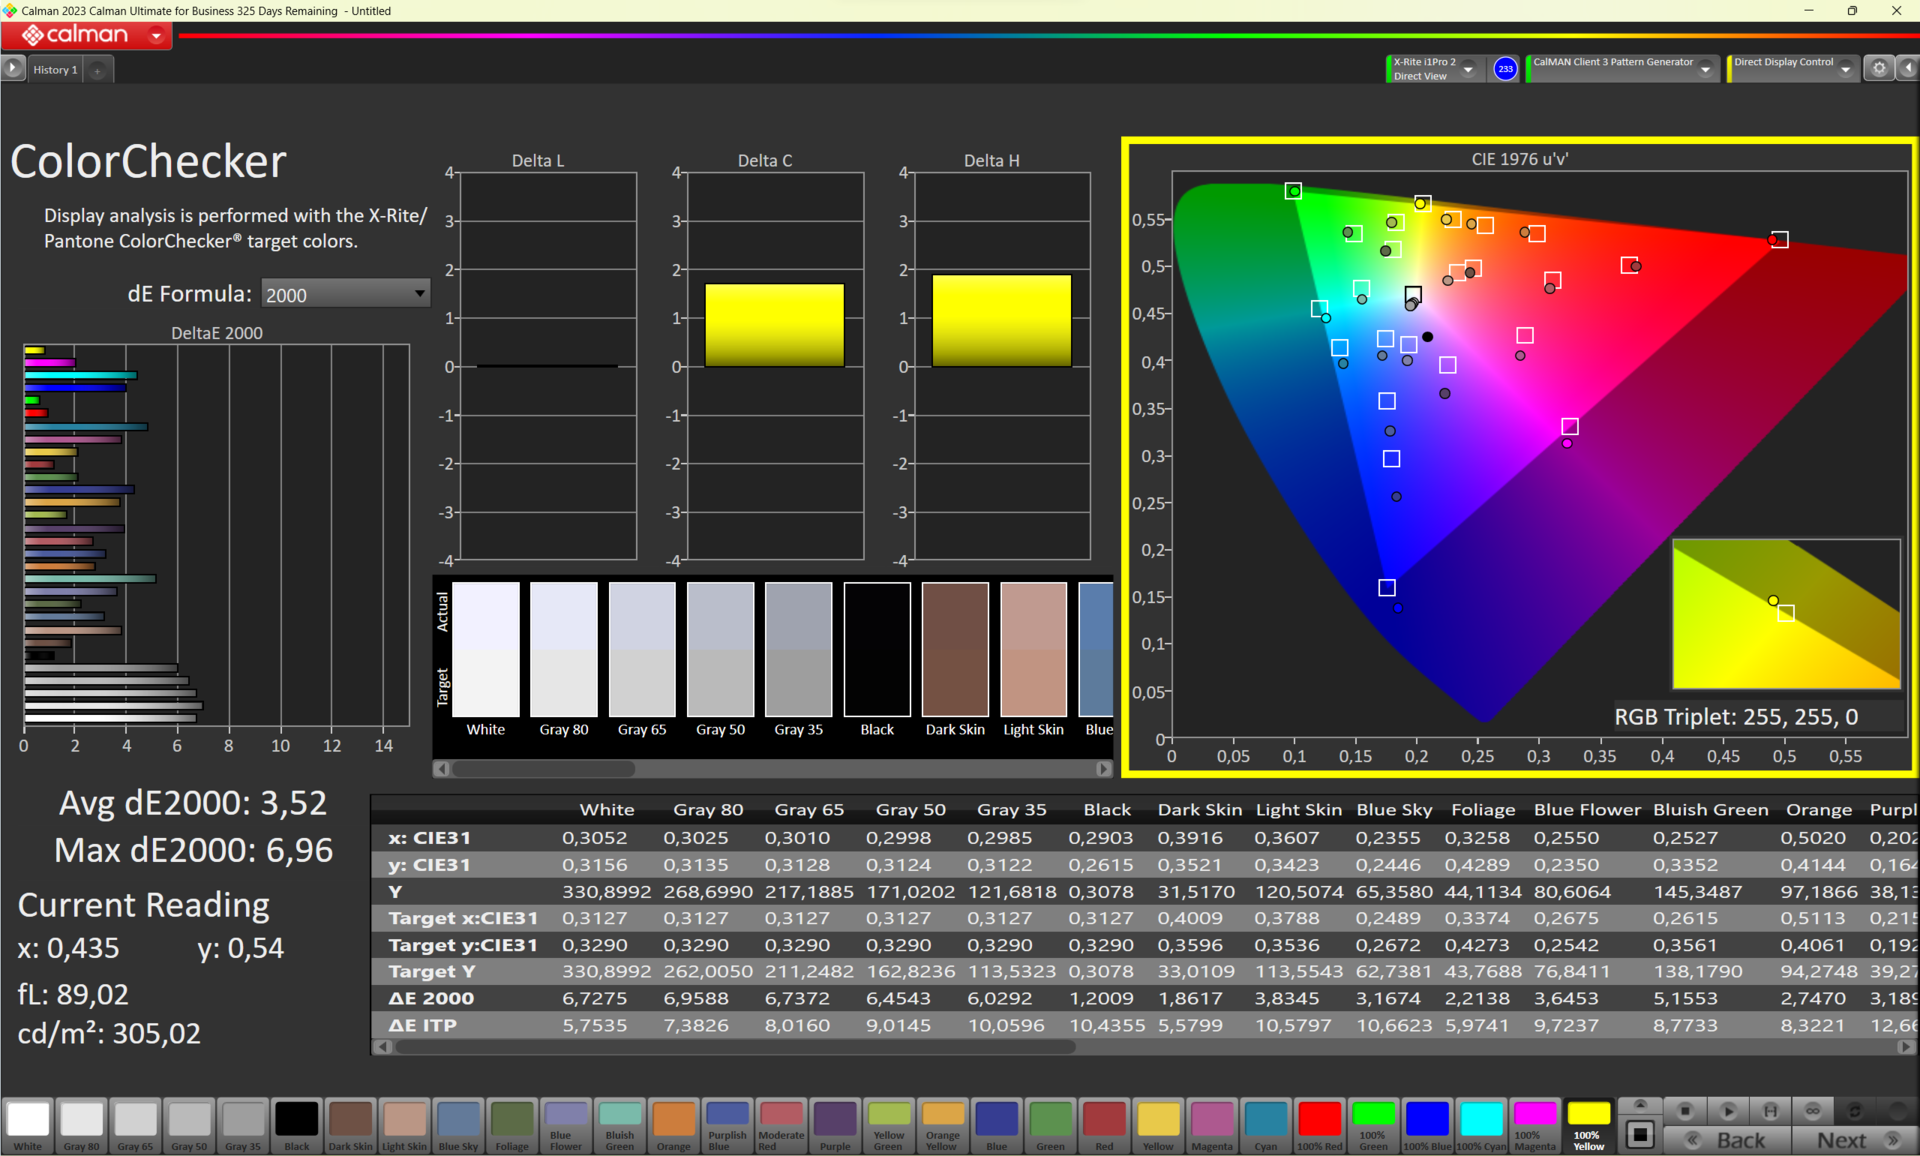Click the Calman logo menu button
Image resolution: width=1920 pixels, height=1156 pixels.
point(86,35)
